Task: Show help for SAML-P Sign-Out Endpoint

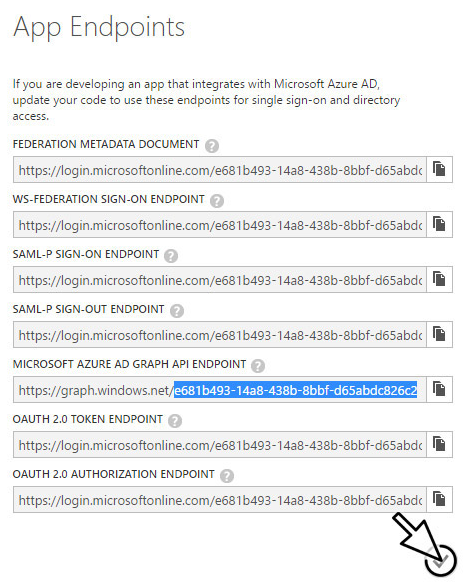Action: [177, 310]
